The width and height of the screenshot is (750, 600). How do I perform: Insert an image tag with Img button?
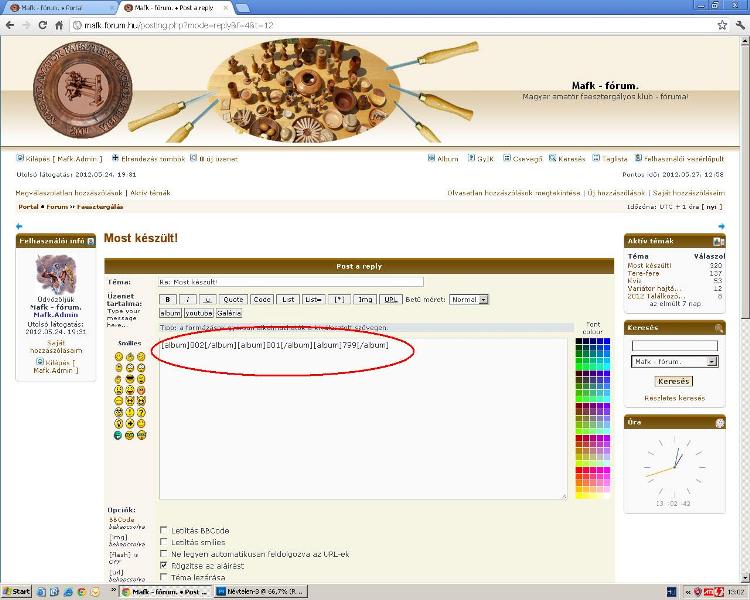click(x=366, y=299)
